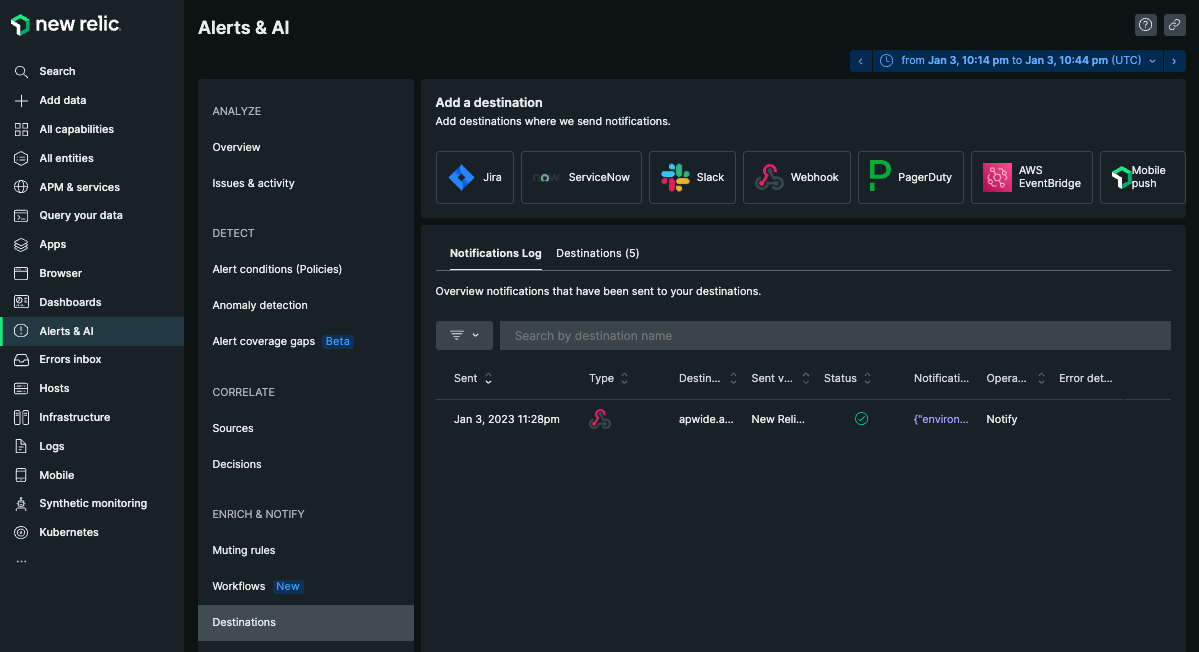1199x652 pixels.
Task: Open Errors inbox in the sidebar
Action: click(x=70, y=359)
